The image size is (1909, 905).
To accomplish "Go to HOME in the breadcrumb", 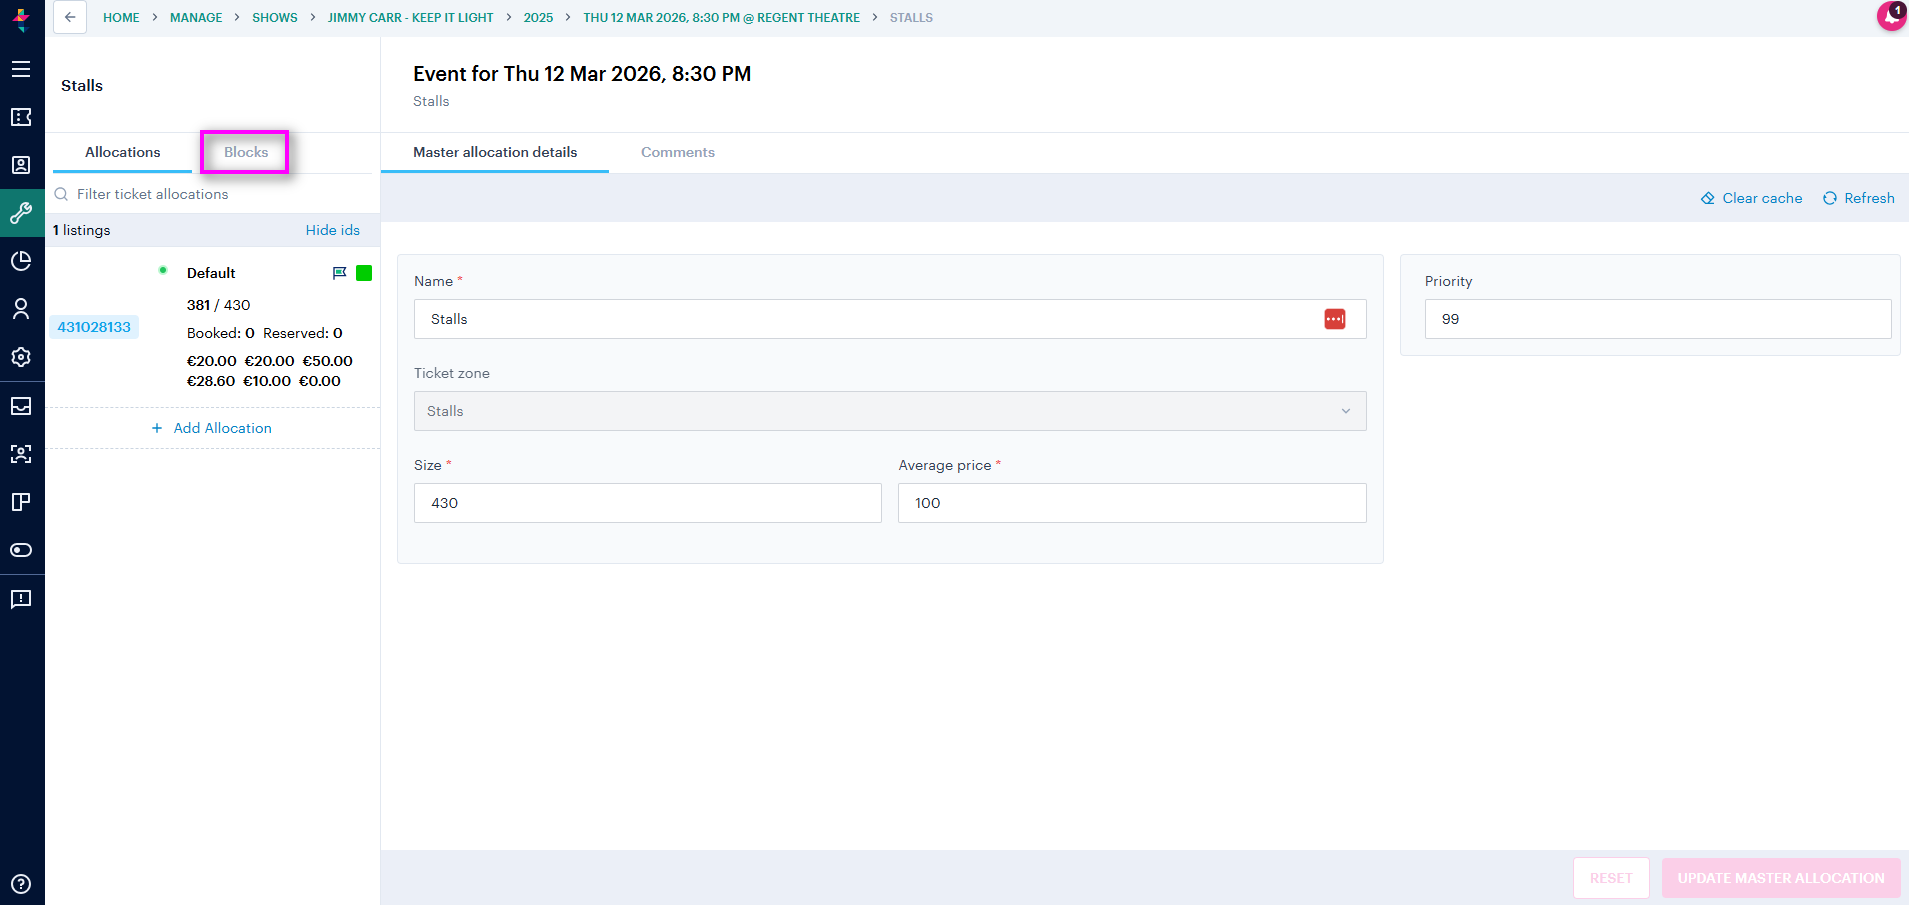I will (121, 18).
